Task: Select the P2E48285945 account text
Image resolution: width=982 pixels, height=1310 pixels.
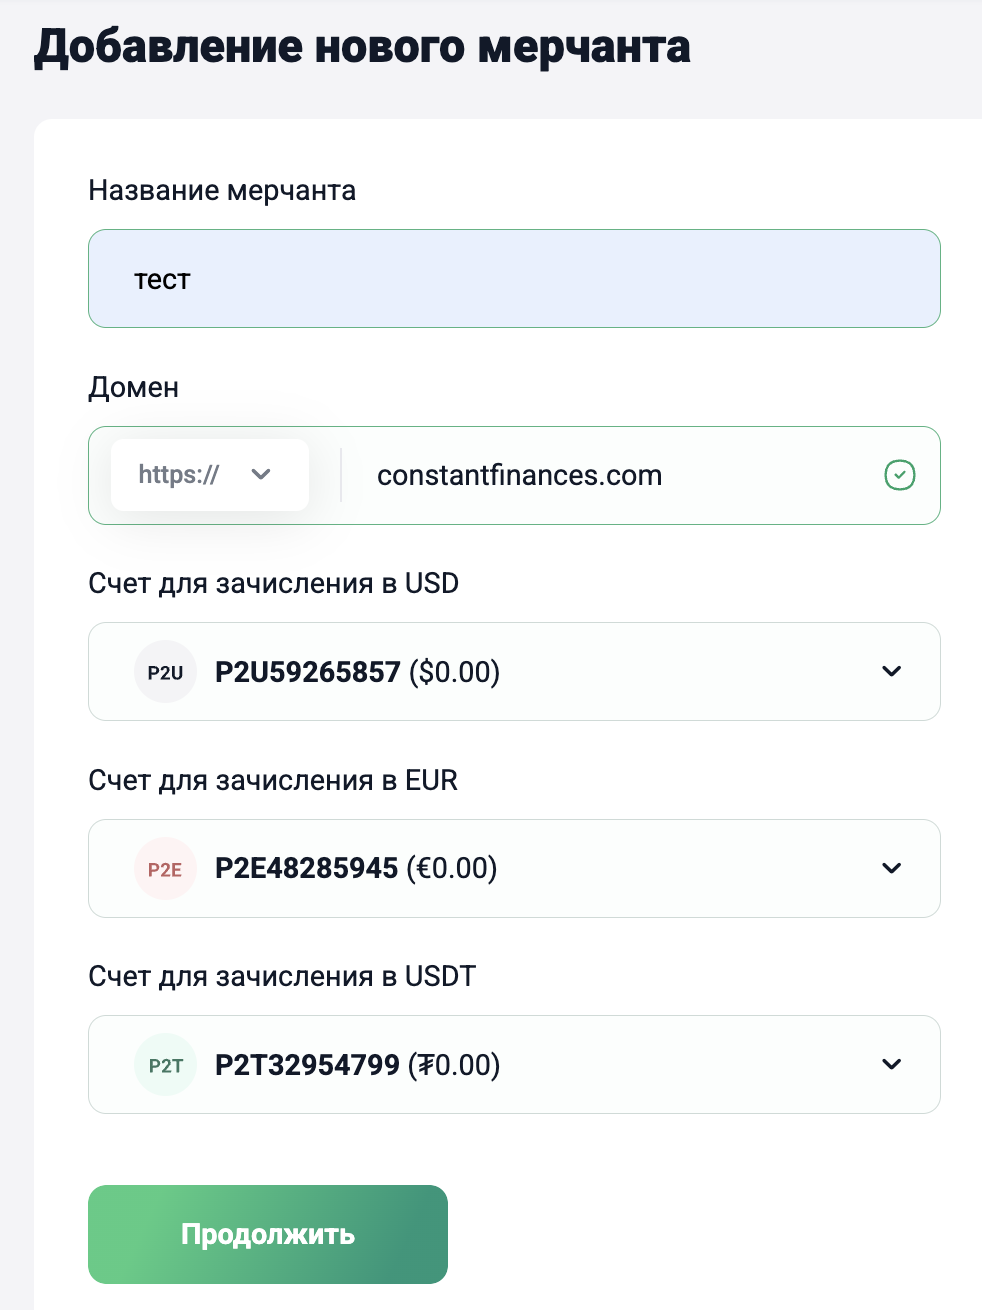Action: (307, 868)
